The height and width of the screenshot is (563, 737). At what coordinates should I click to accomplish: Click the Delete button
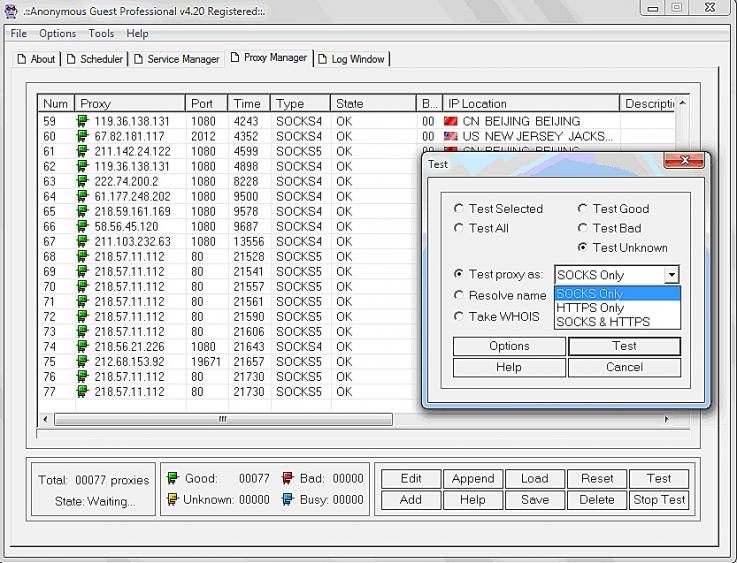(597, 500)
